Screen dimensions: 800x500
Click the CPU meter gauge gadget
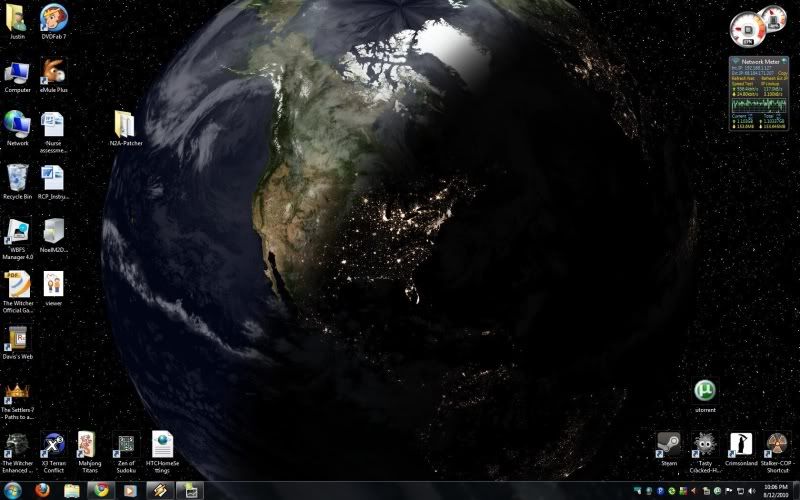pos(746,28)
